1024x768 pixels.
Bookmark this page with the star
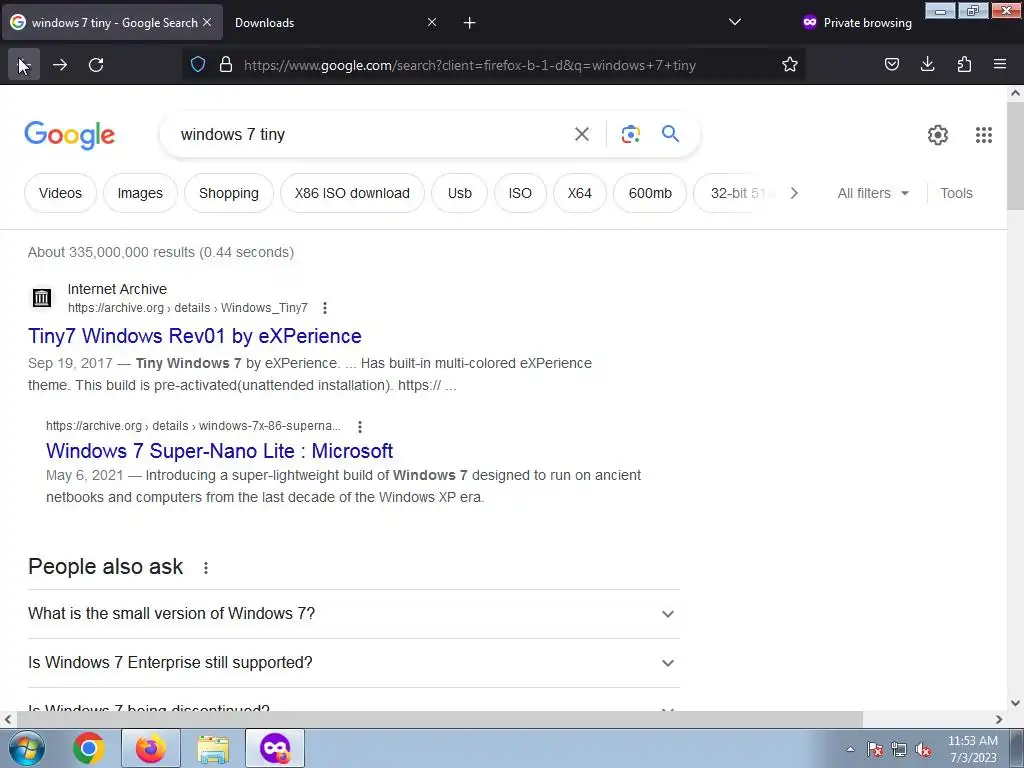point(790,65)
